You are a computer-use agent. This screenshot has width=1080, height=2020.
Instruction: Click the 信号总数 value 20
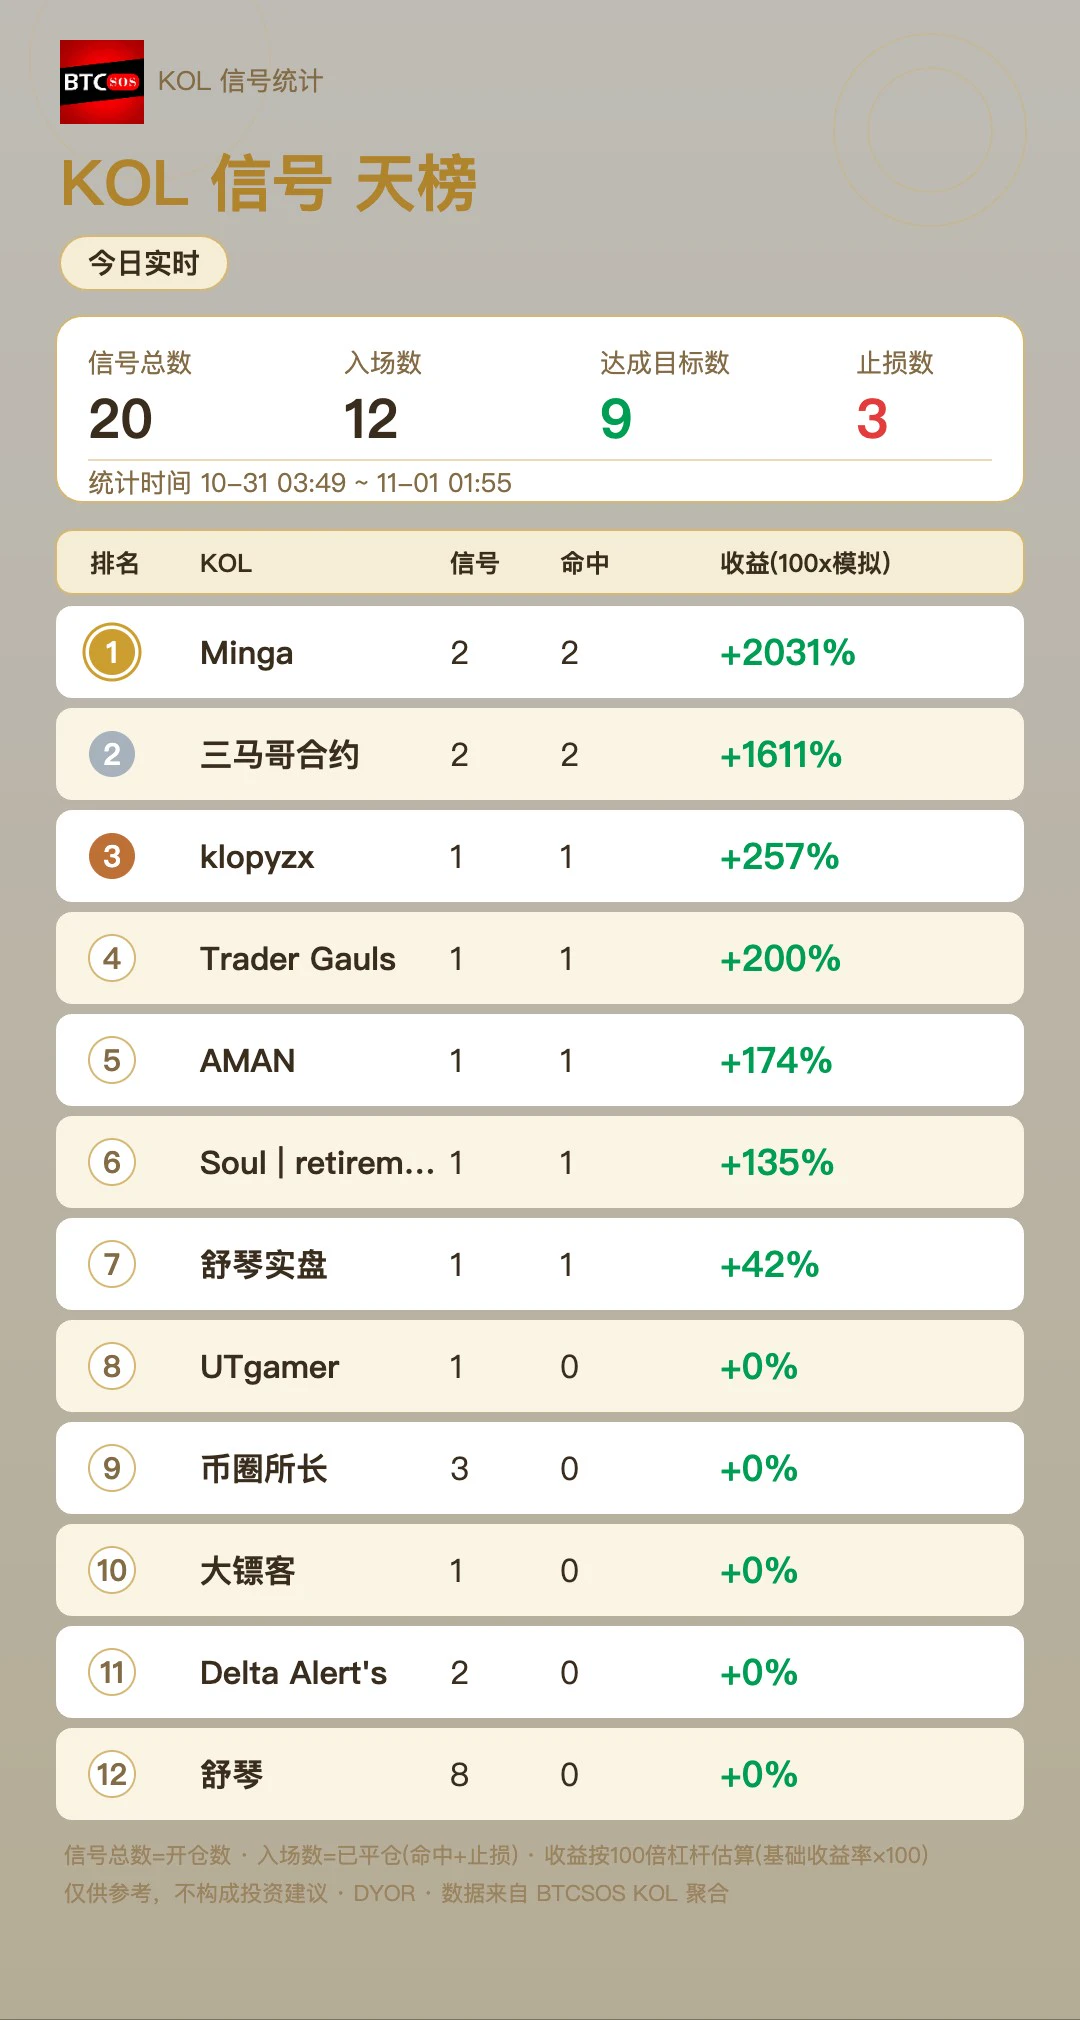pos(120,418)
